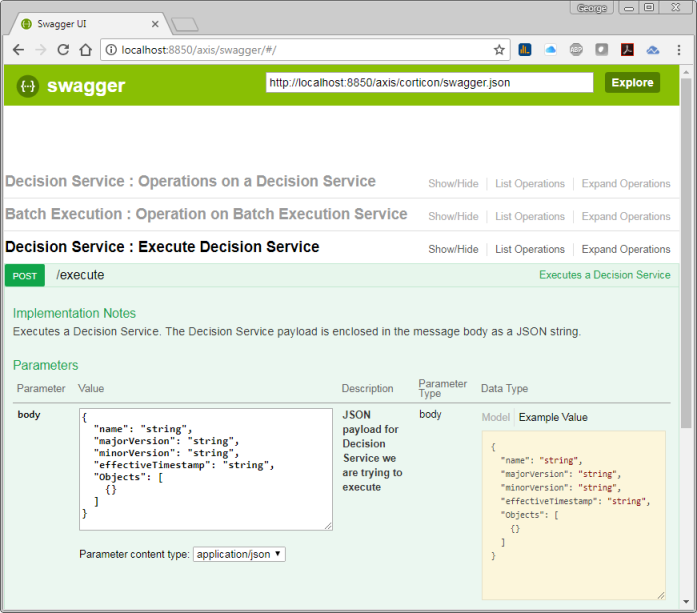
Task: Open the Chrome three-dot menu
Action: click(679, 50)
